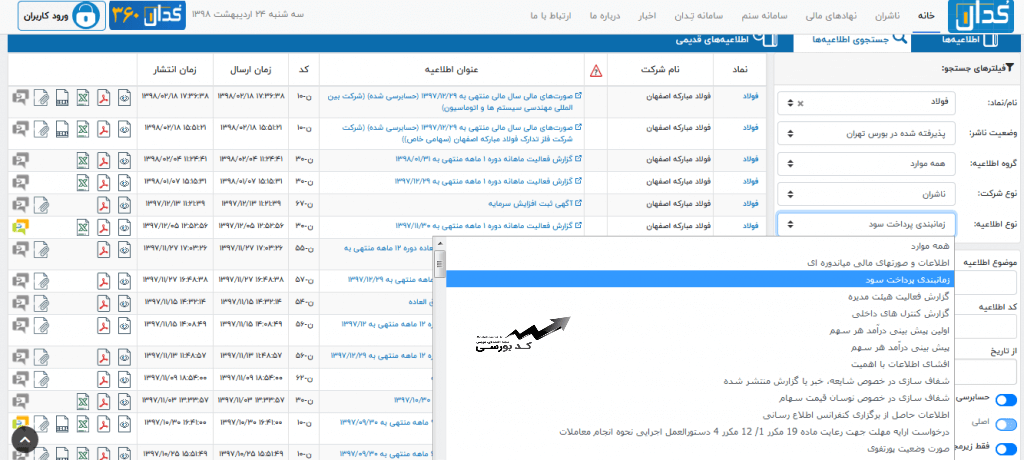
Task: Open attachments of announcement sent 1397/11/27 16:48:38
Action: coord(40,282)
